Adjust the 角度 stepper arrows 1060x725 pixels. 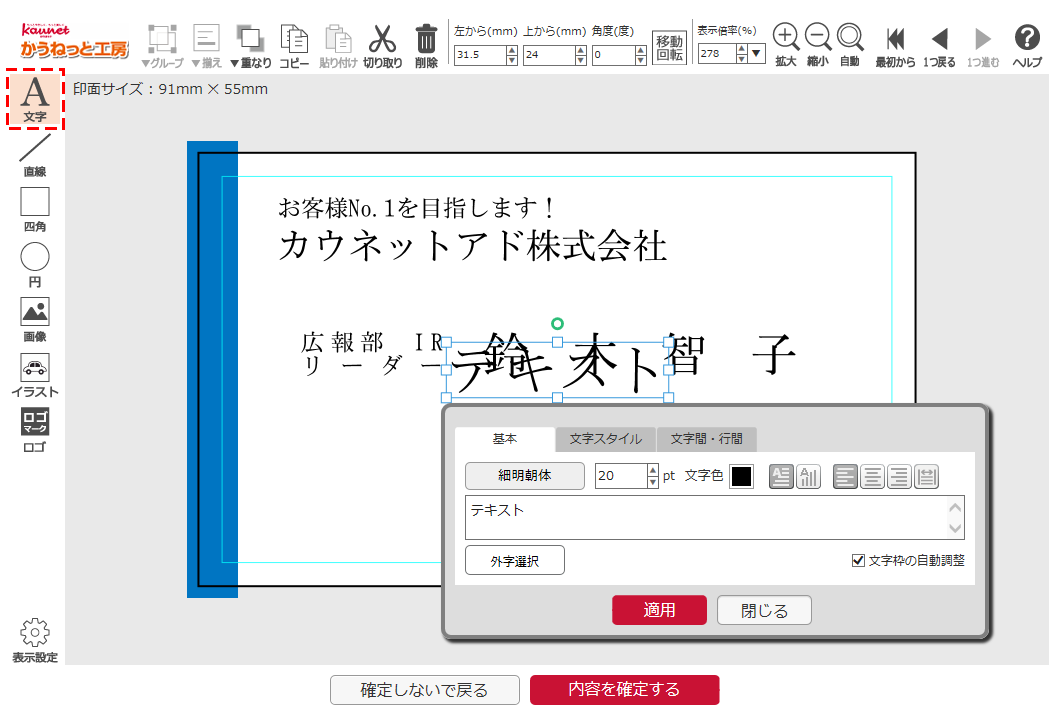pos(641,55)
